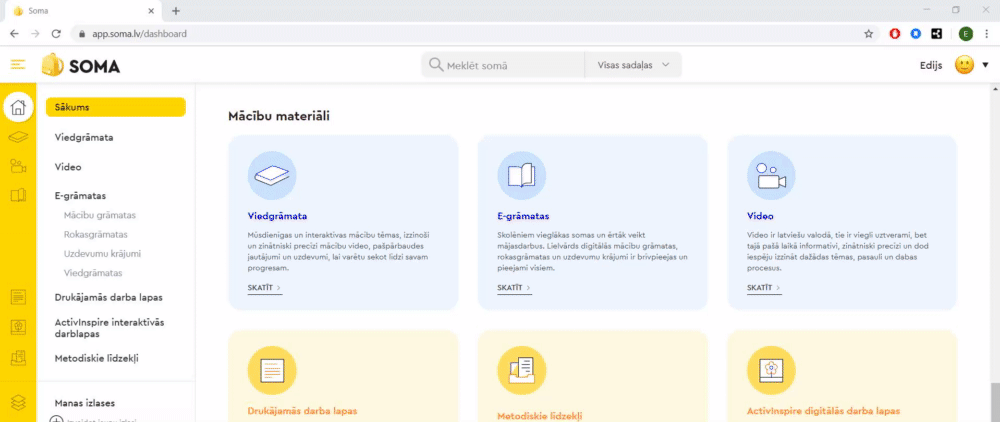1000x422 pixels.
Task: Click the Viedgrāmata card book icon
Action: (x=272, y=175)
